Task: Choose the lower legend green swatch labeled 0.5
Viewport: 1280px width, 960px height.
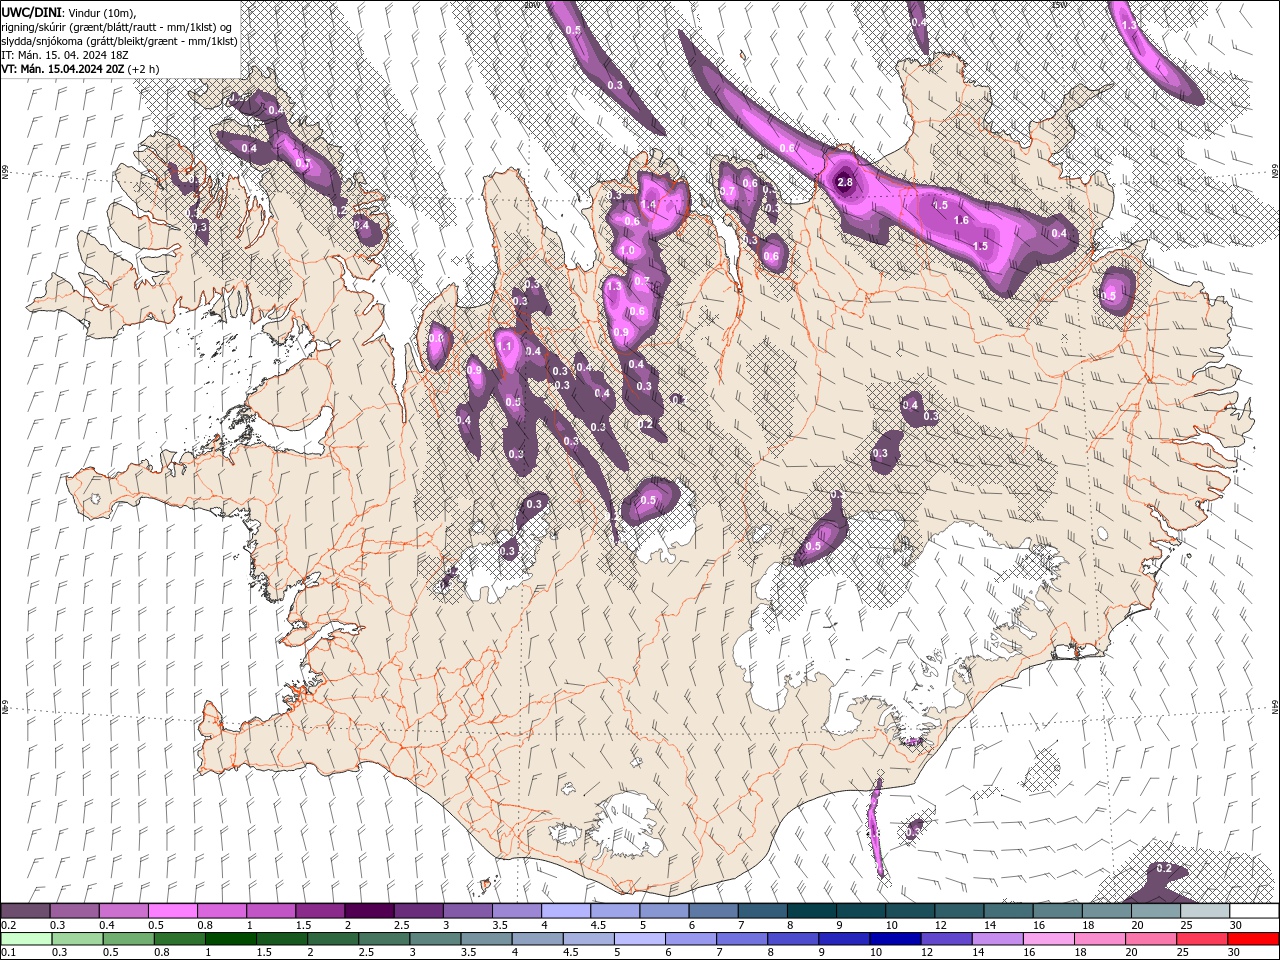Action: 128,939
